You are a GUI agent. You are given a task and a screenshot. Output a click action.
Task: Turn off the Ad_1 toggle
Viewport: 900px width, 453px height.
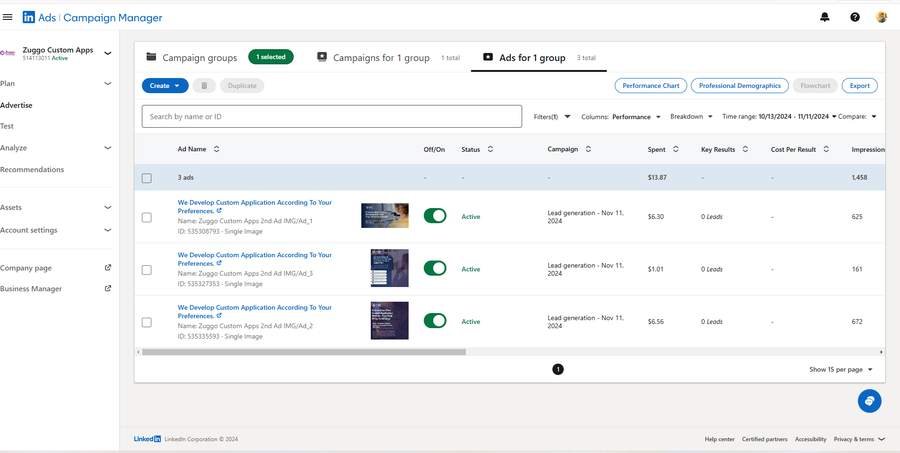click(435, 216)
